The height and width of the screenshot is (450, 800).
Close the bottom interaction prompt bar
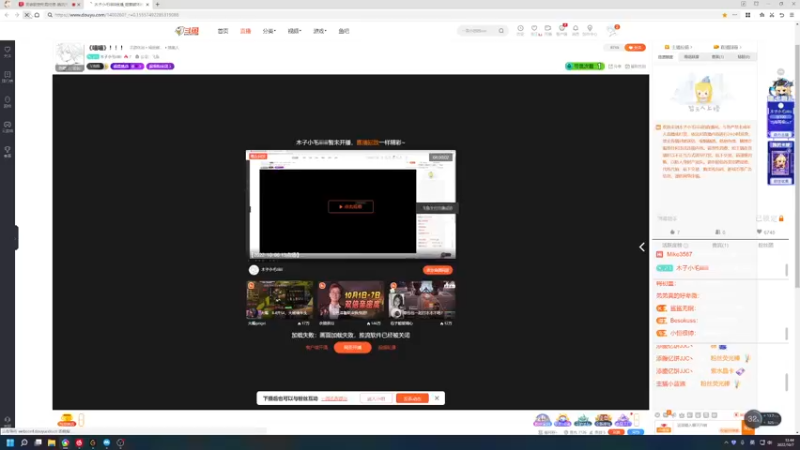(437, 398)
